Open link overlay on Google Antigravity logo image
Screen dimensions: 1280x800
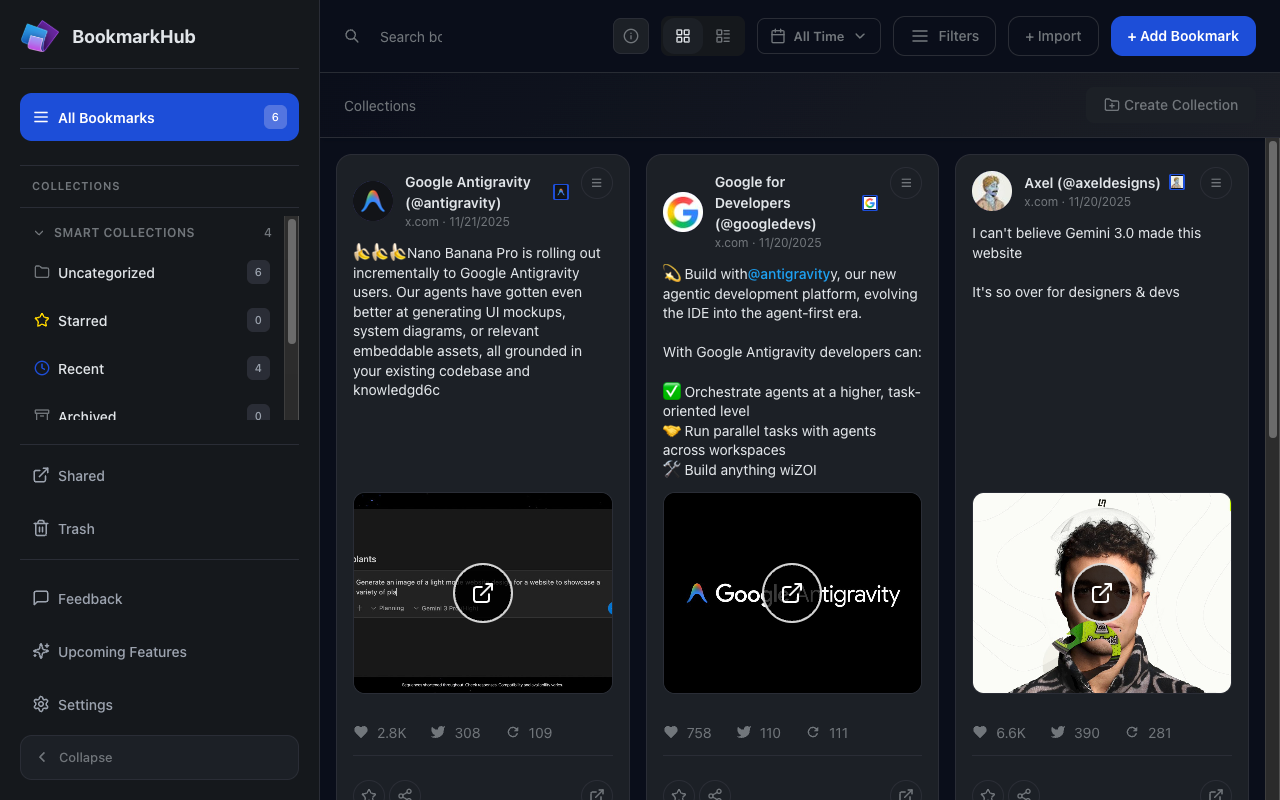click(792, 593)
